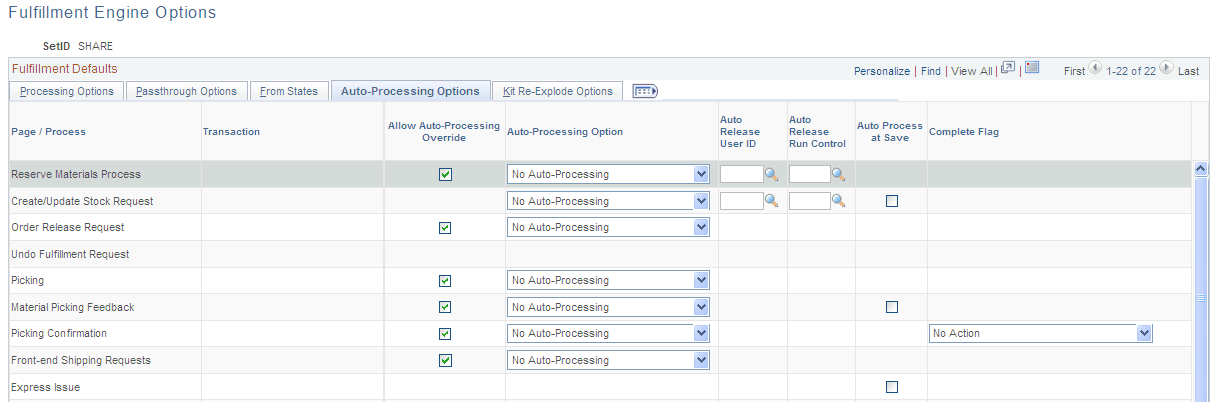Click the Download to spreadsheet icon
The width and height of the screenshot is (1217, 402).
click(1032, 68)
